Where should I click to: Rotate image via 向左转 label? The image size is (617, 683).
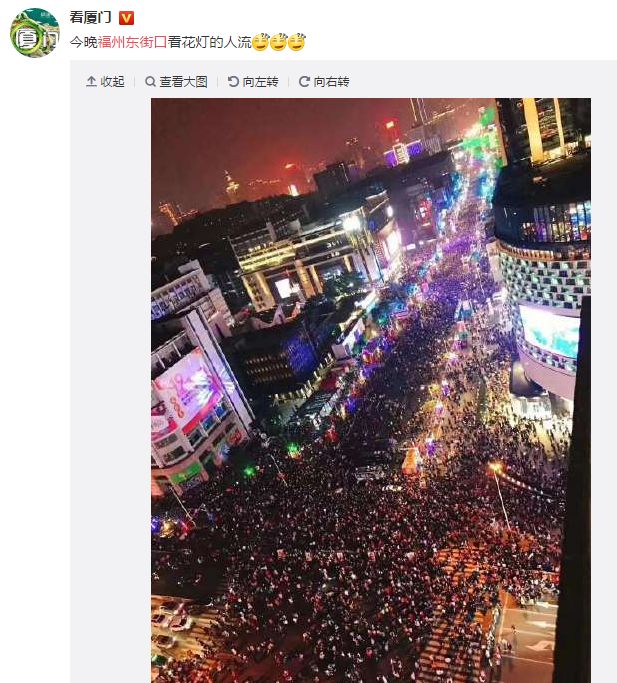261,81
